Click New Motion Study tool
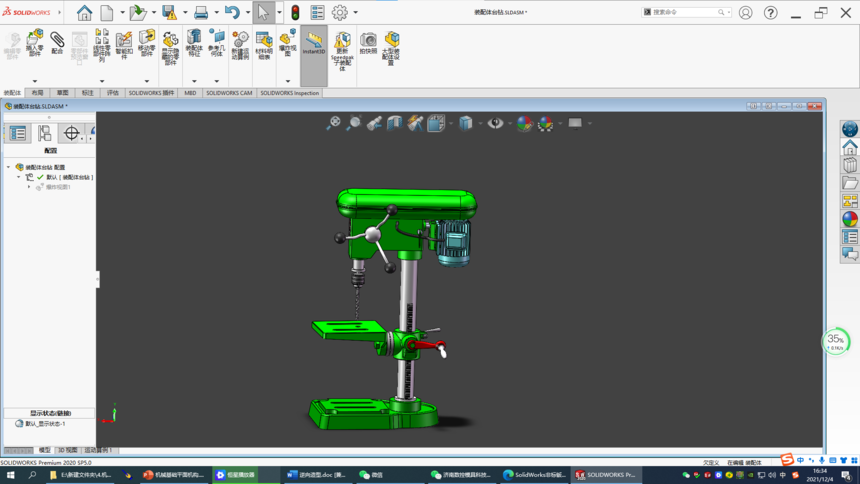Viewport: 860px width, 484px height. [240, 46]
